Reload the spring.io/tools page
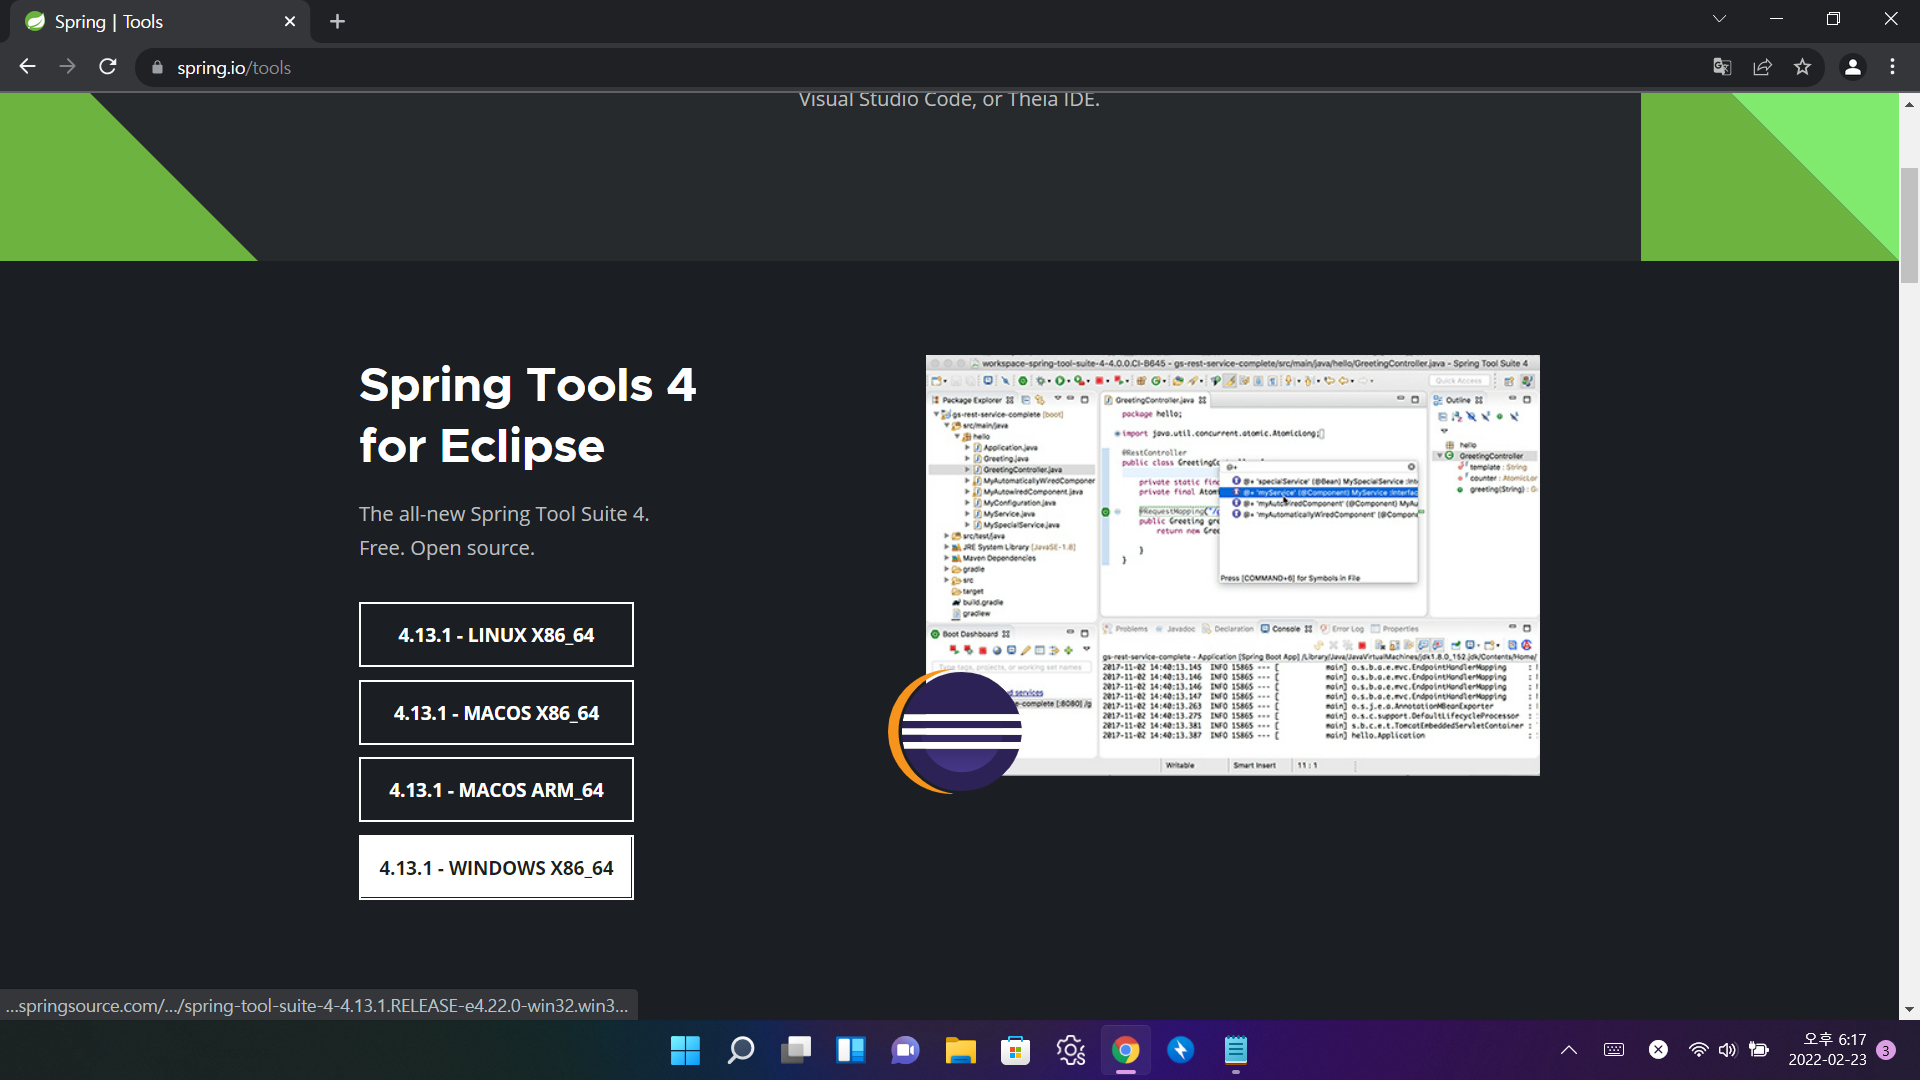 (107, 66)
